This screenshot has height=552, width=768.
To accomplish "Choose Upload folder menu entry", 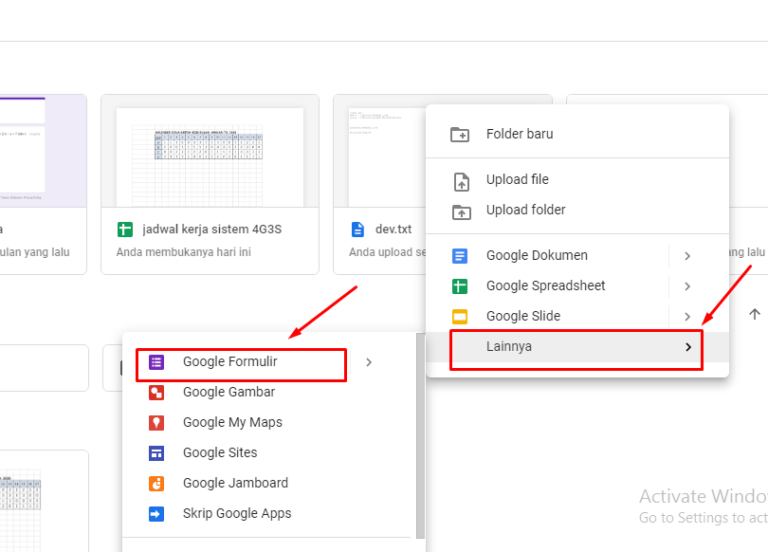I will [577, 210].
